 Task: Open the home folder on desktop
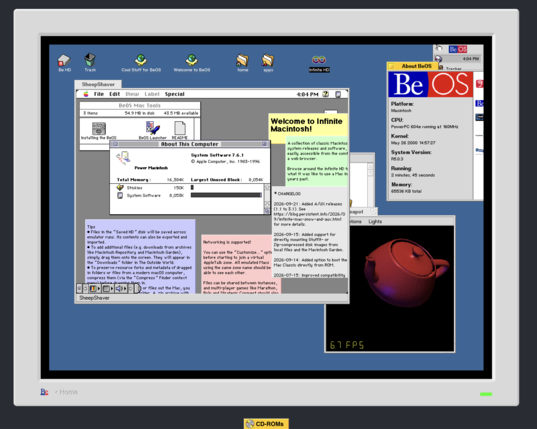[x=242, y=60]
